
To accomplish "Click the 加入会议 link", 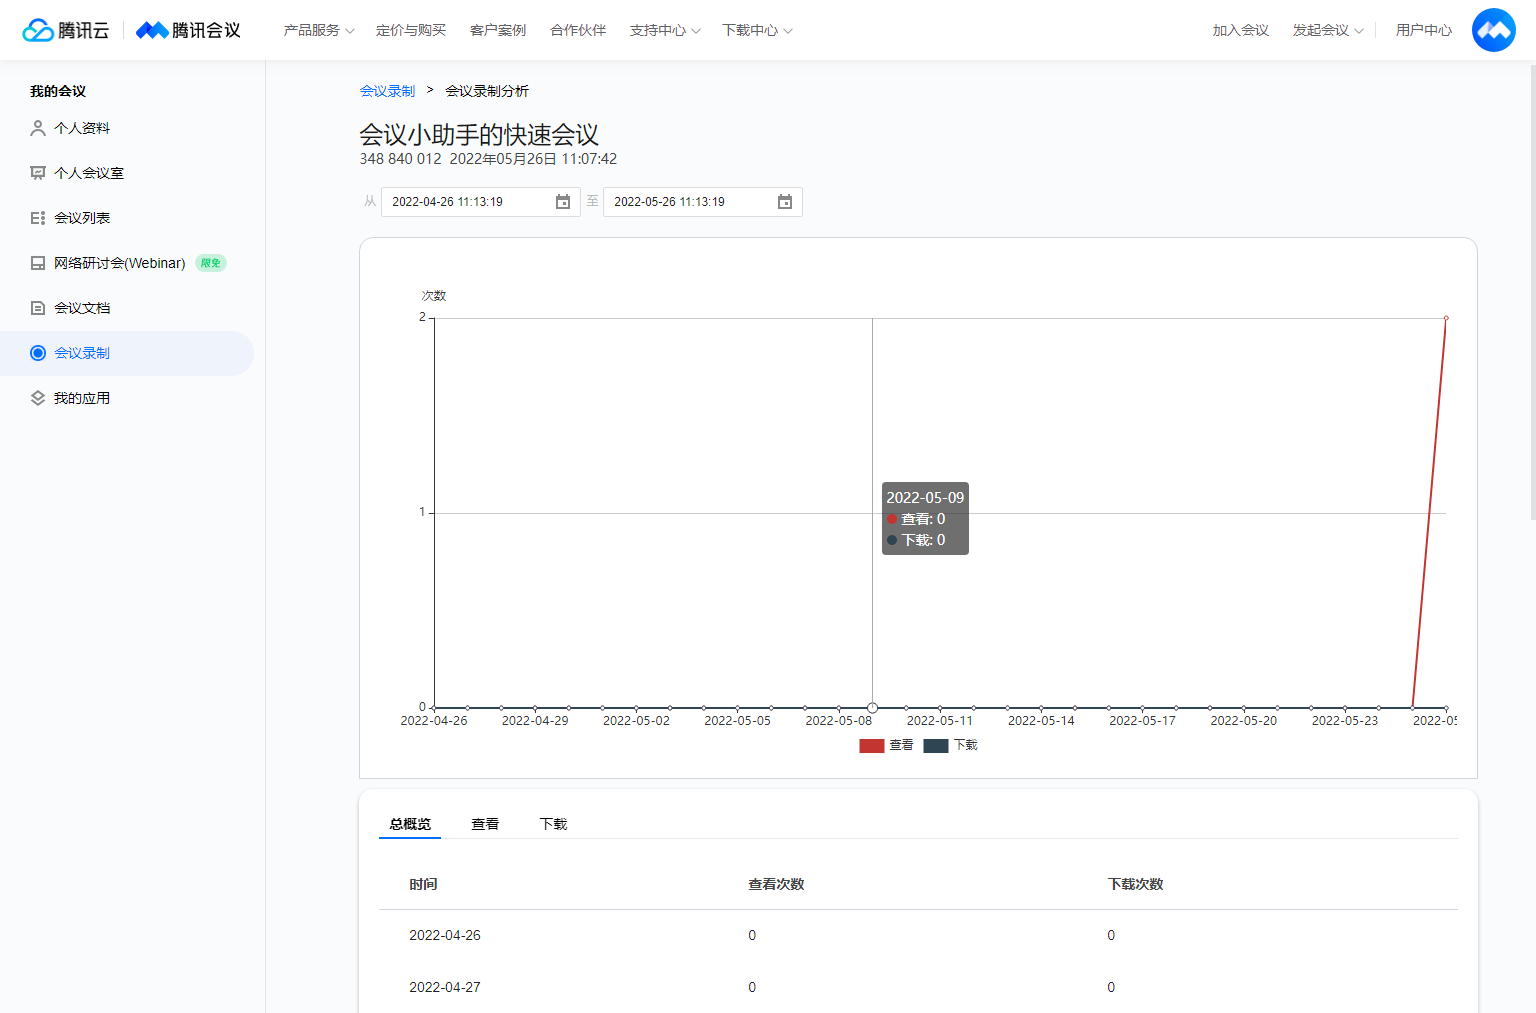I will click(x=1241, y=30).
